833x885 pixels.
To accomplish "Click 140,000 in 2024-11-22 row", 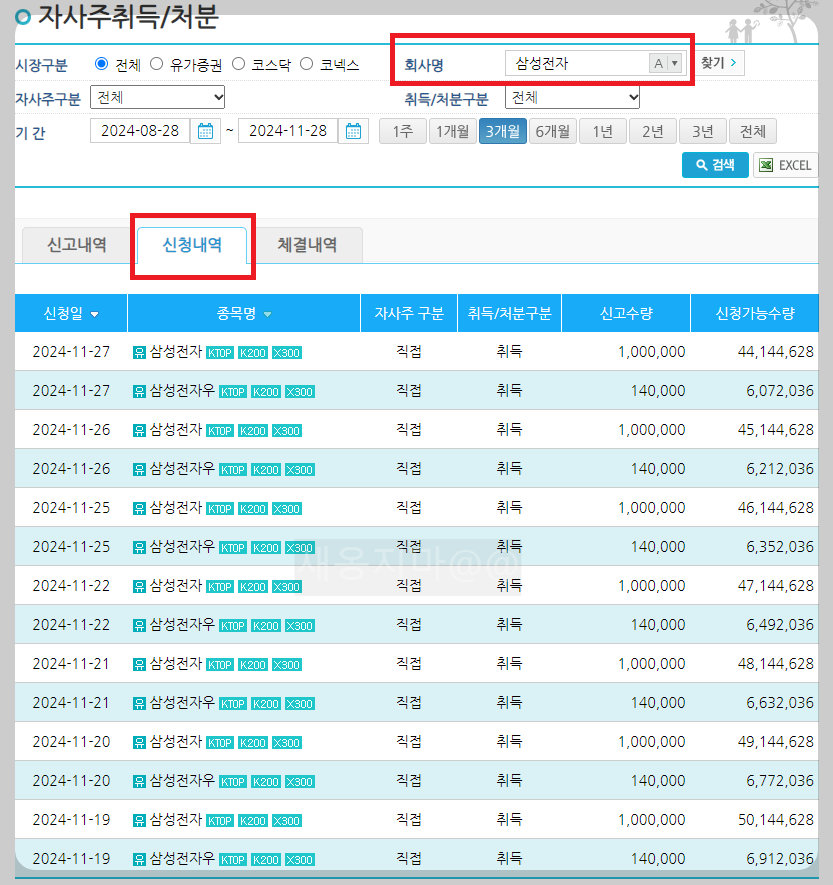I will click(658, 625).
